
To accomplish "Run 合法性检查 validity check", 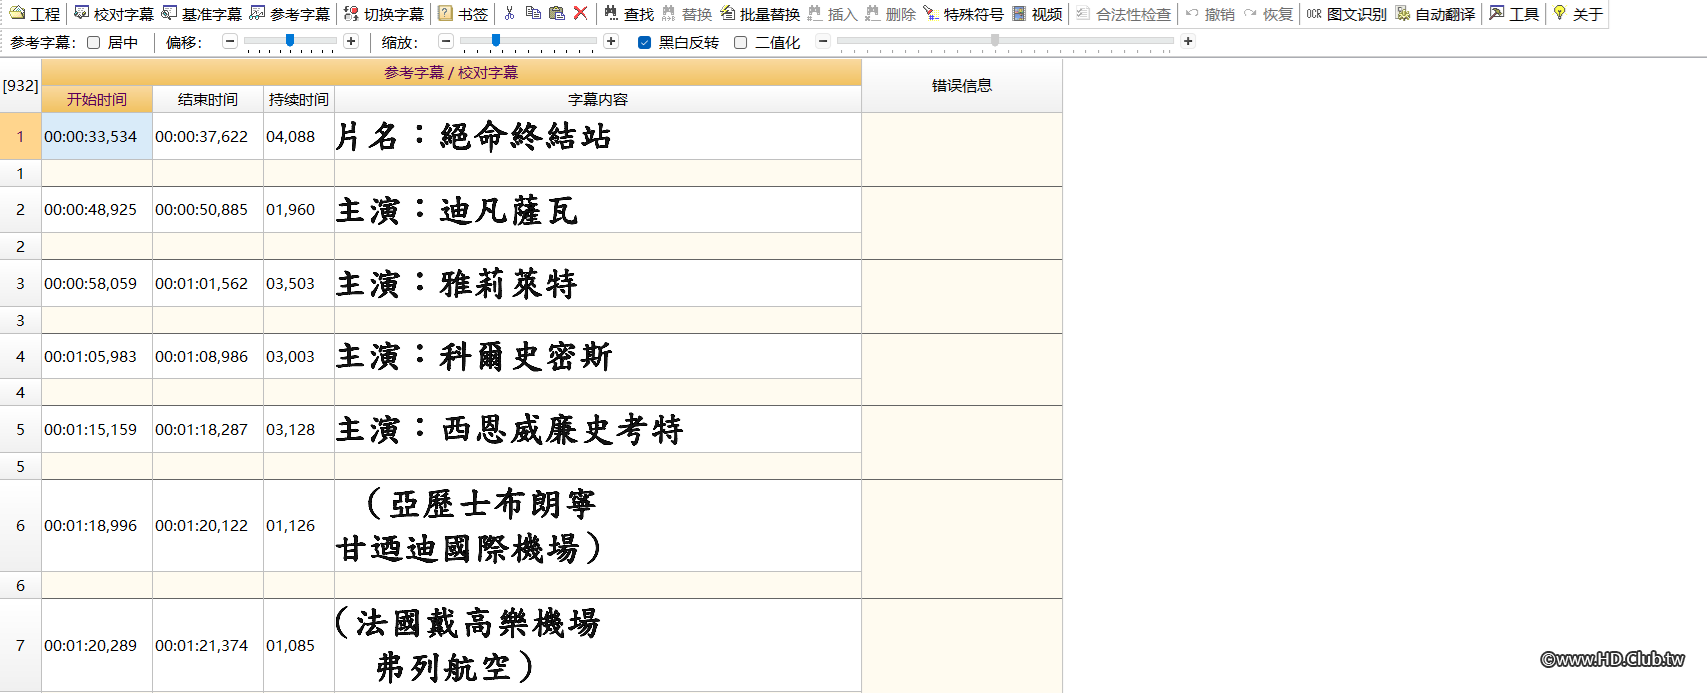I will [x=1123, y=14].
